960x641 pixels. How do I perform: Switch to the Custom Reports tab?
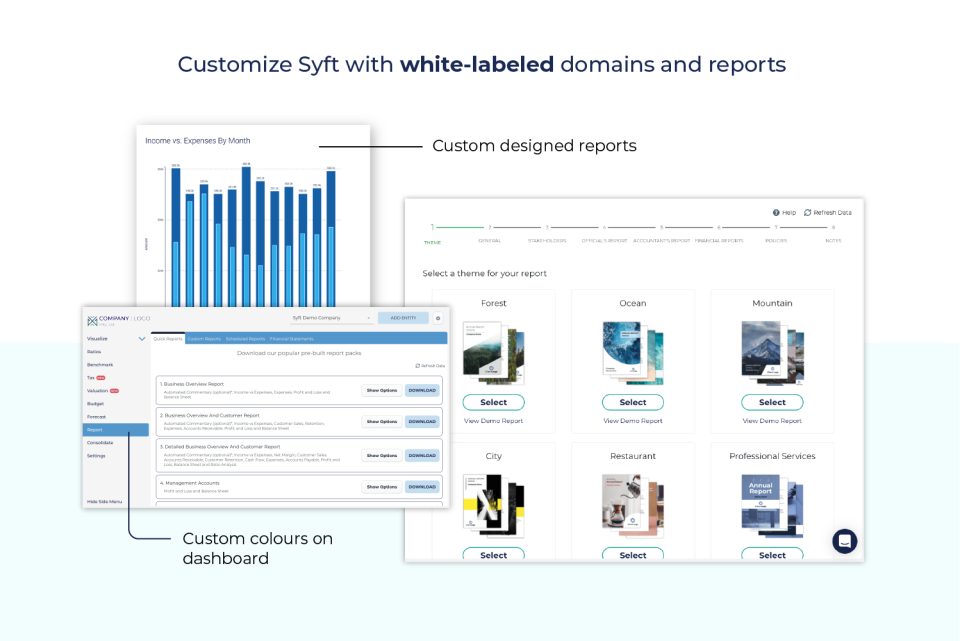click(205, 338)
